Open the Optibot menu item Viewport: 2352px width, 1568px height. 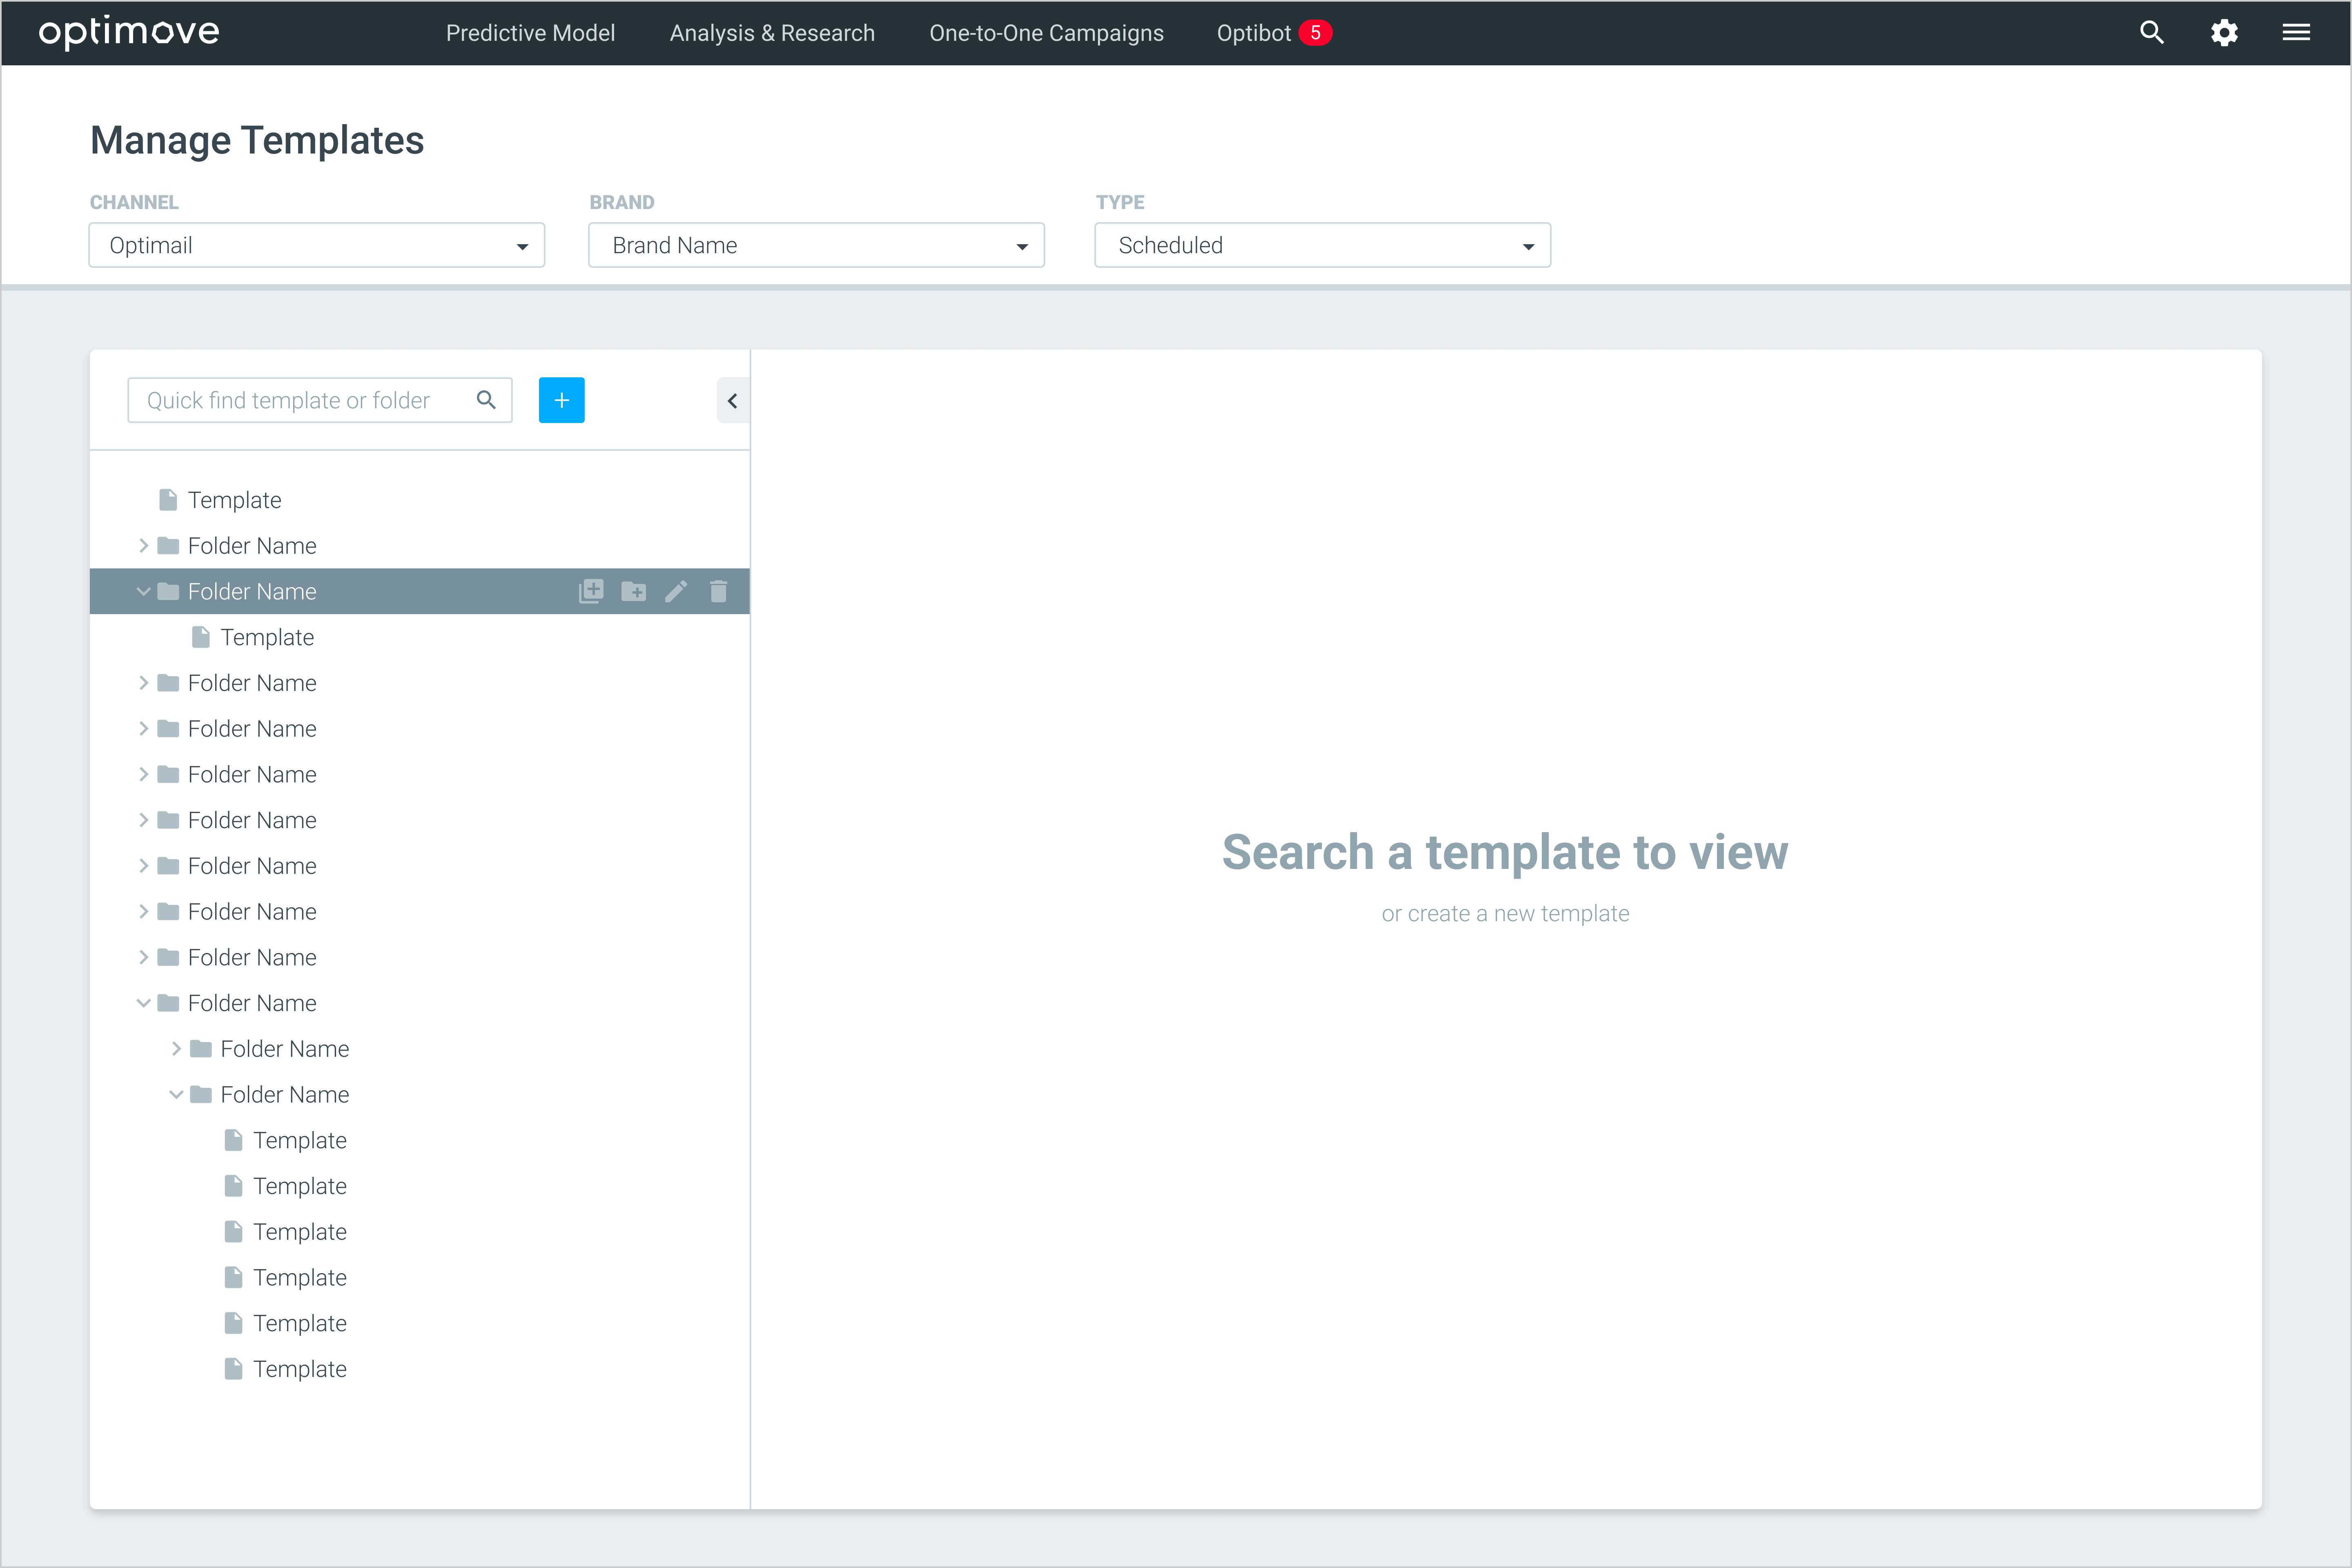tap(1254, 33)
